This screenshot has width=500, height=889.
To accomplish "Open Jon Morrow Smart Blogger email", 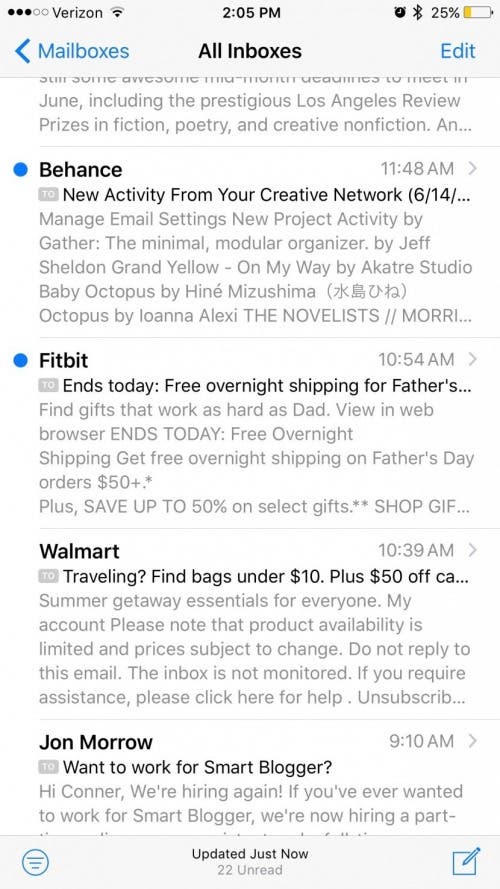I will (250, 777).
